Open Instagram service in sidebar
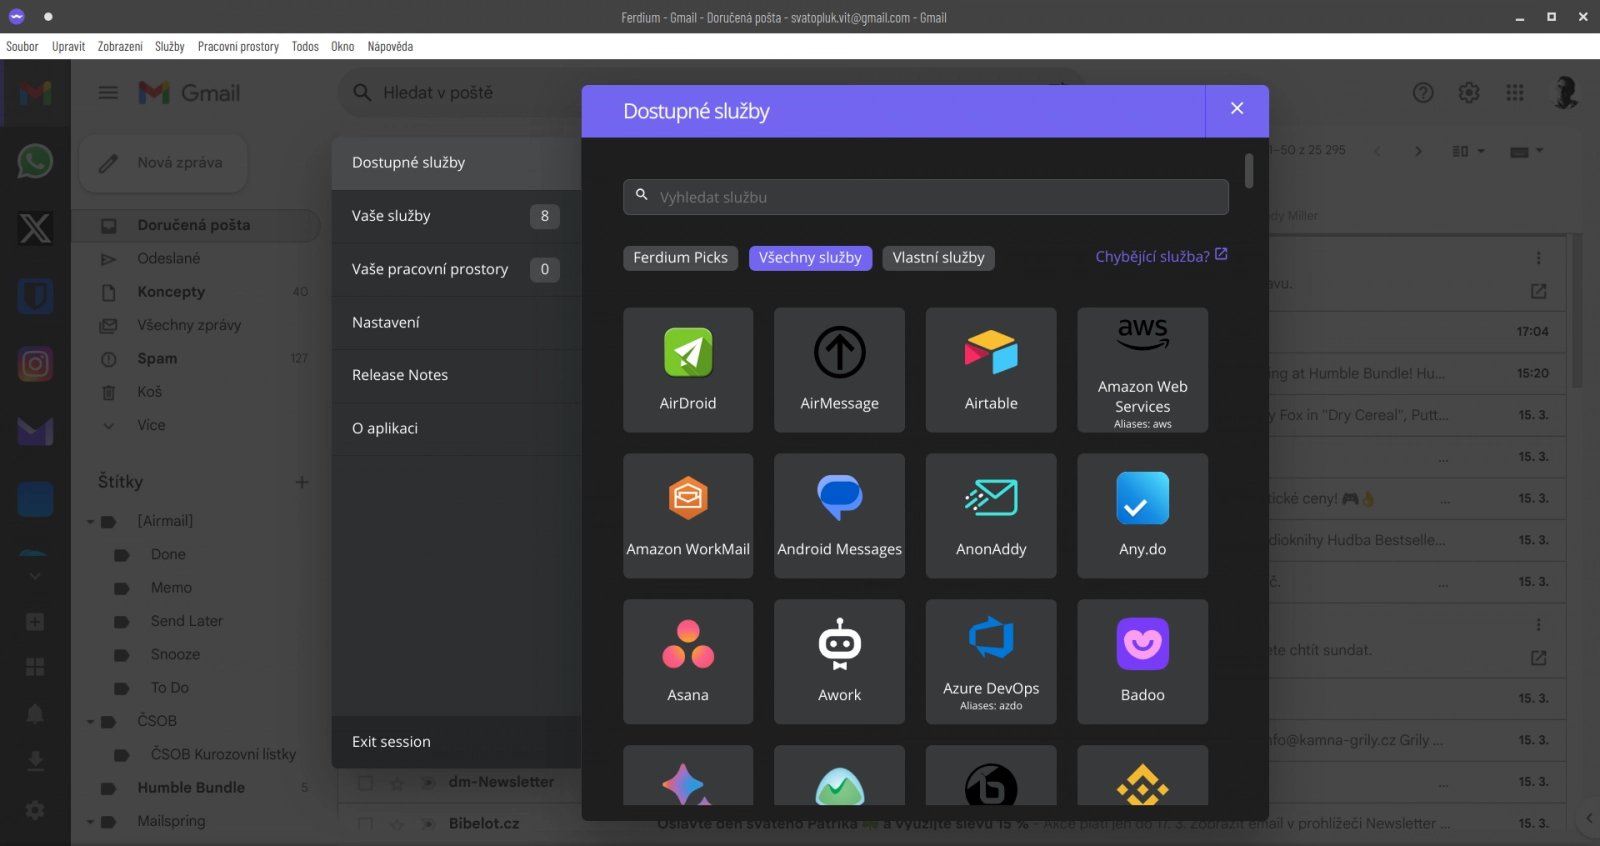 click(x=35, y=364)
